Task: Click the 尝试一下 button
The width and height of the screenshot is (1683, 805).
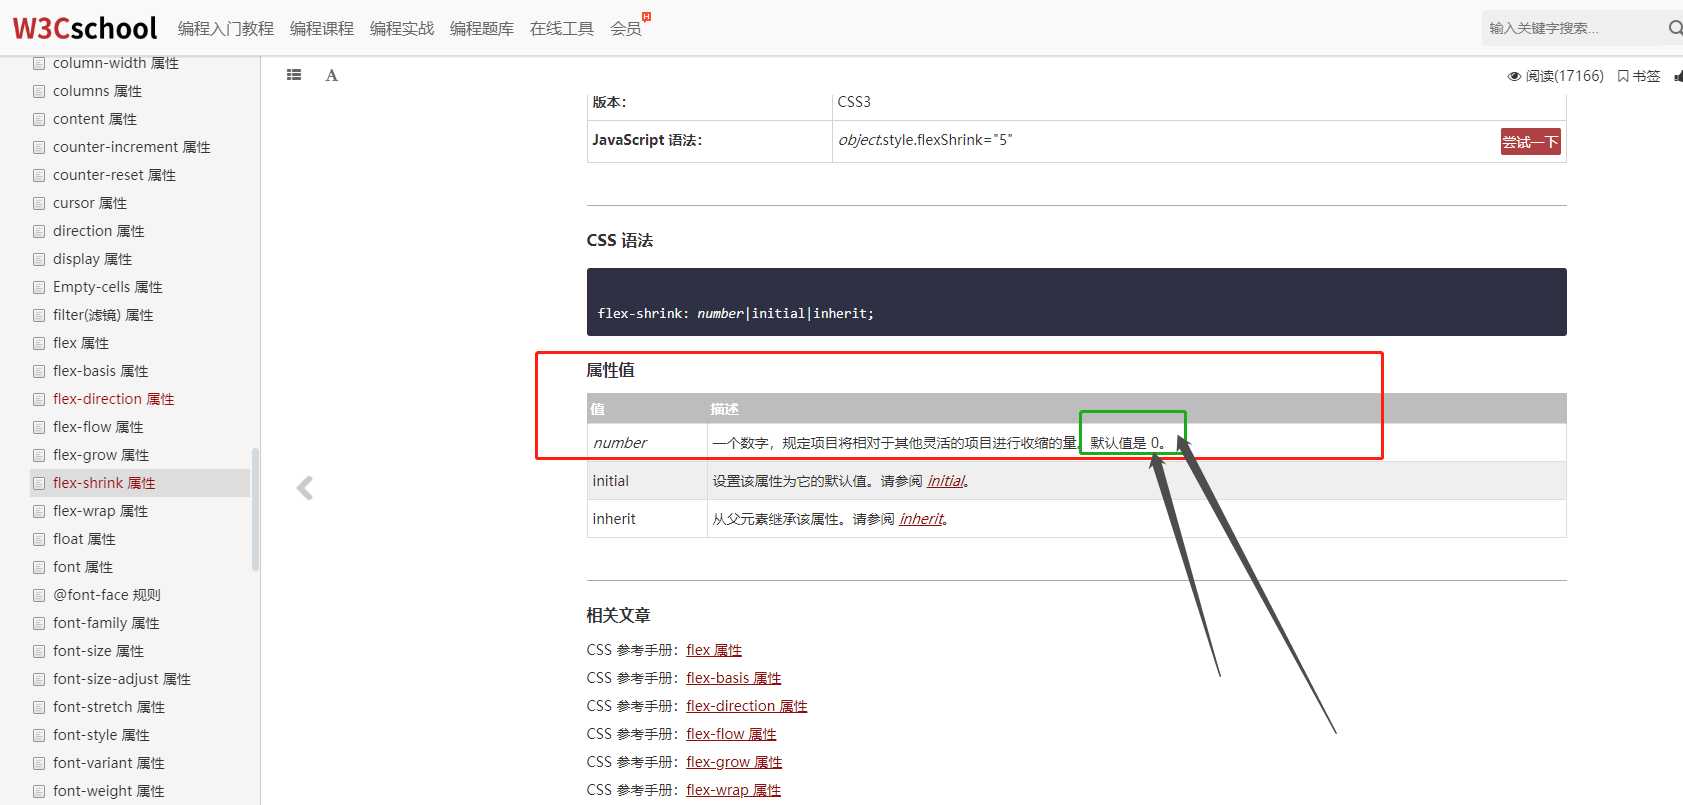Action: tap(1530, 142)
